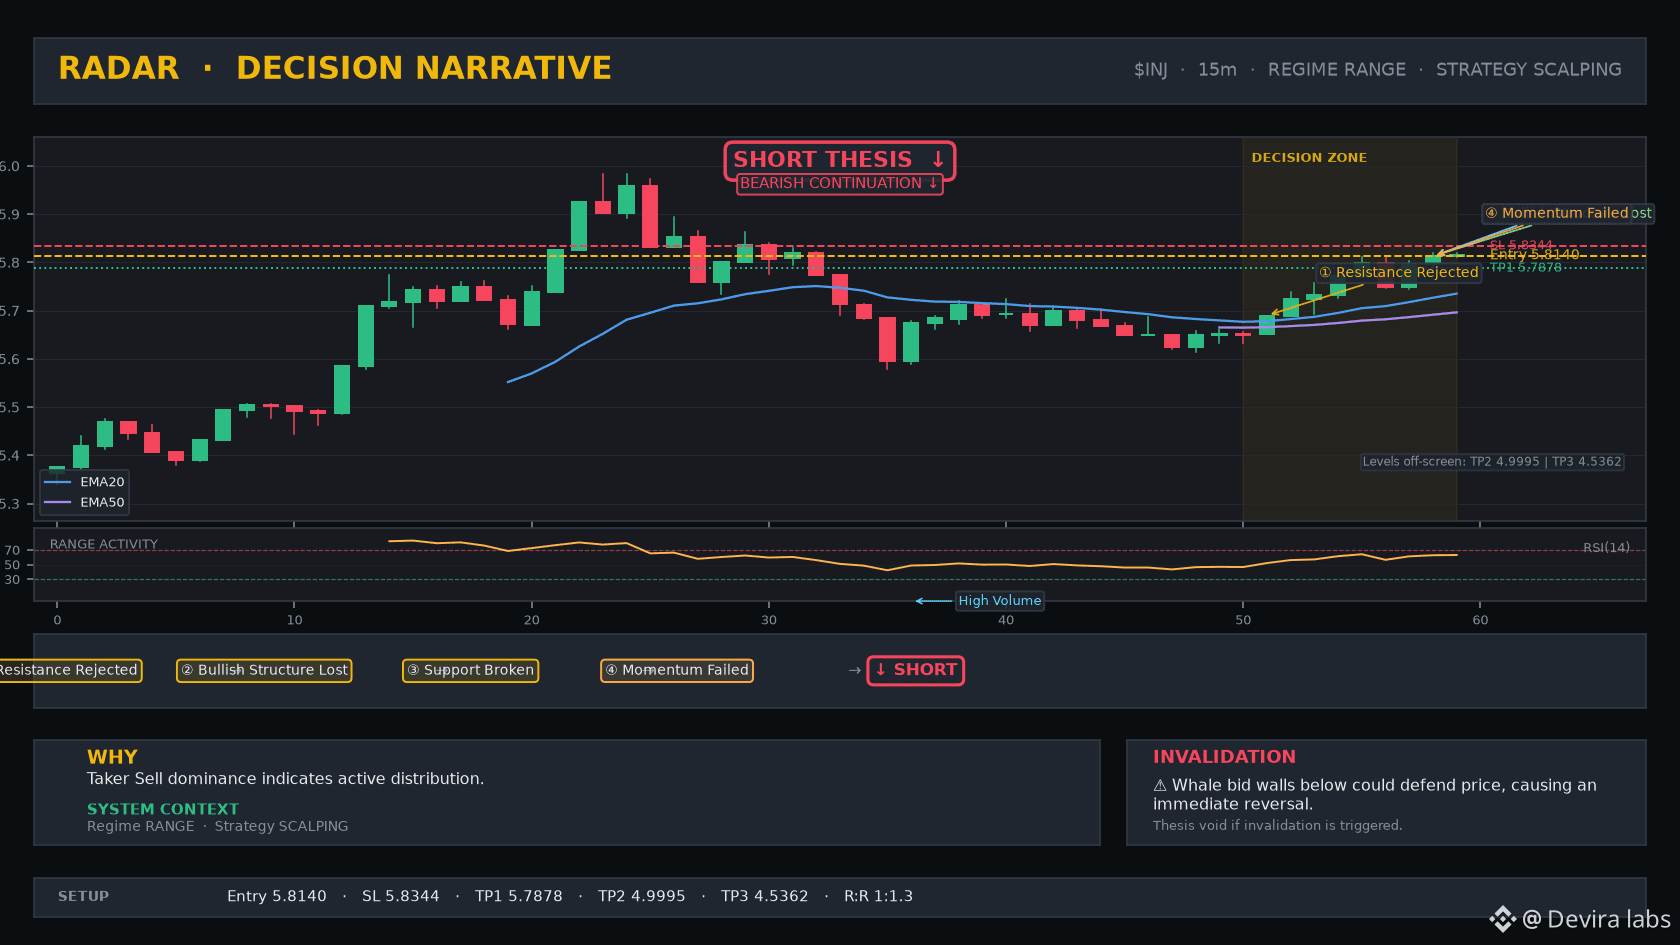Click the $INJ ticker in header

(1151, 70)
